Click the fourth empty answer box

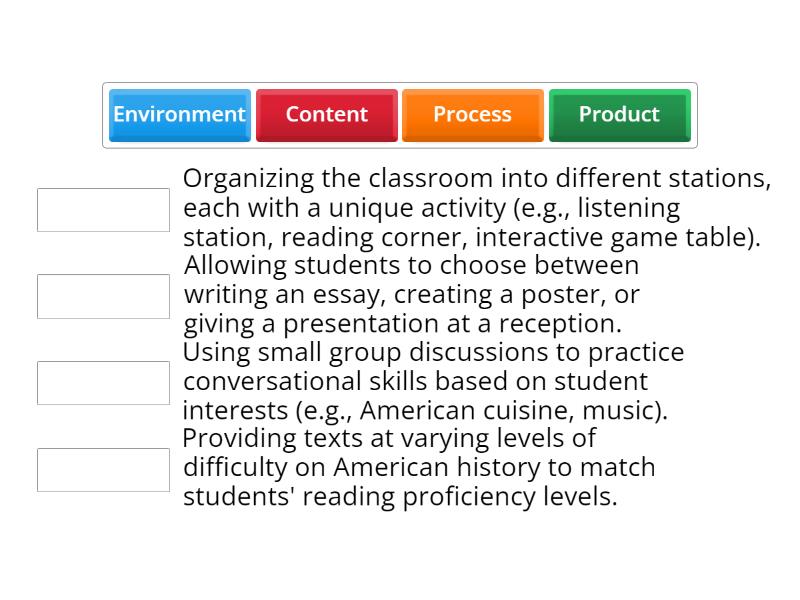click(103, 469)
